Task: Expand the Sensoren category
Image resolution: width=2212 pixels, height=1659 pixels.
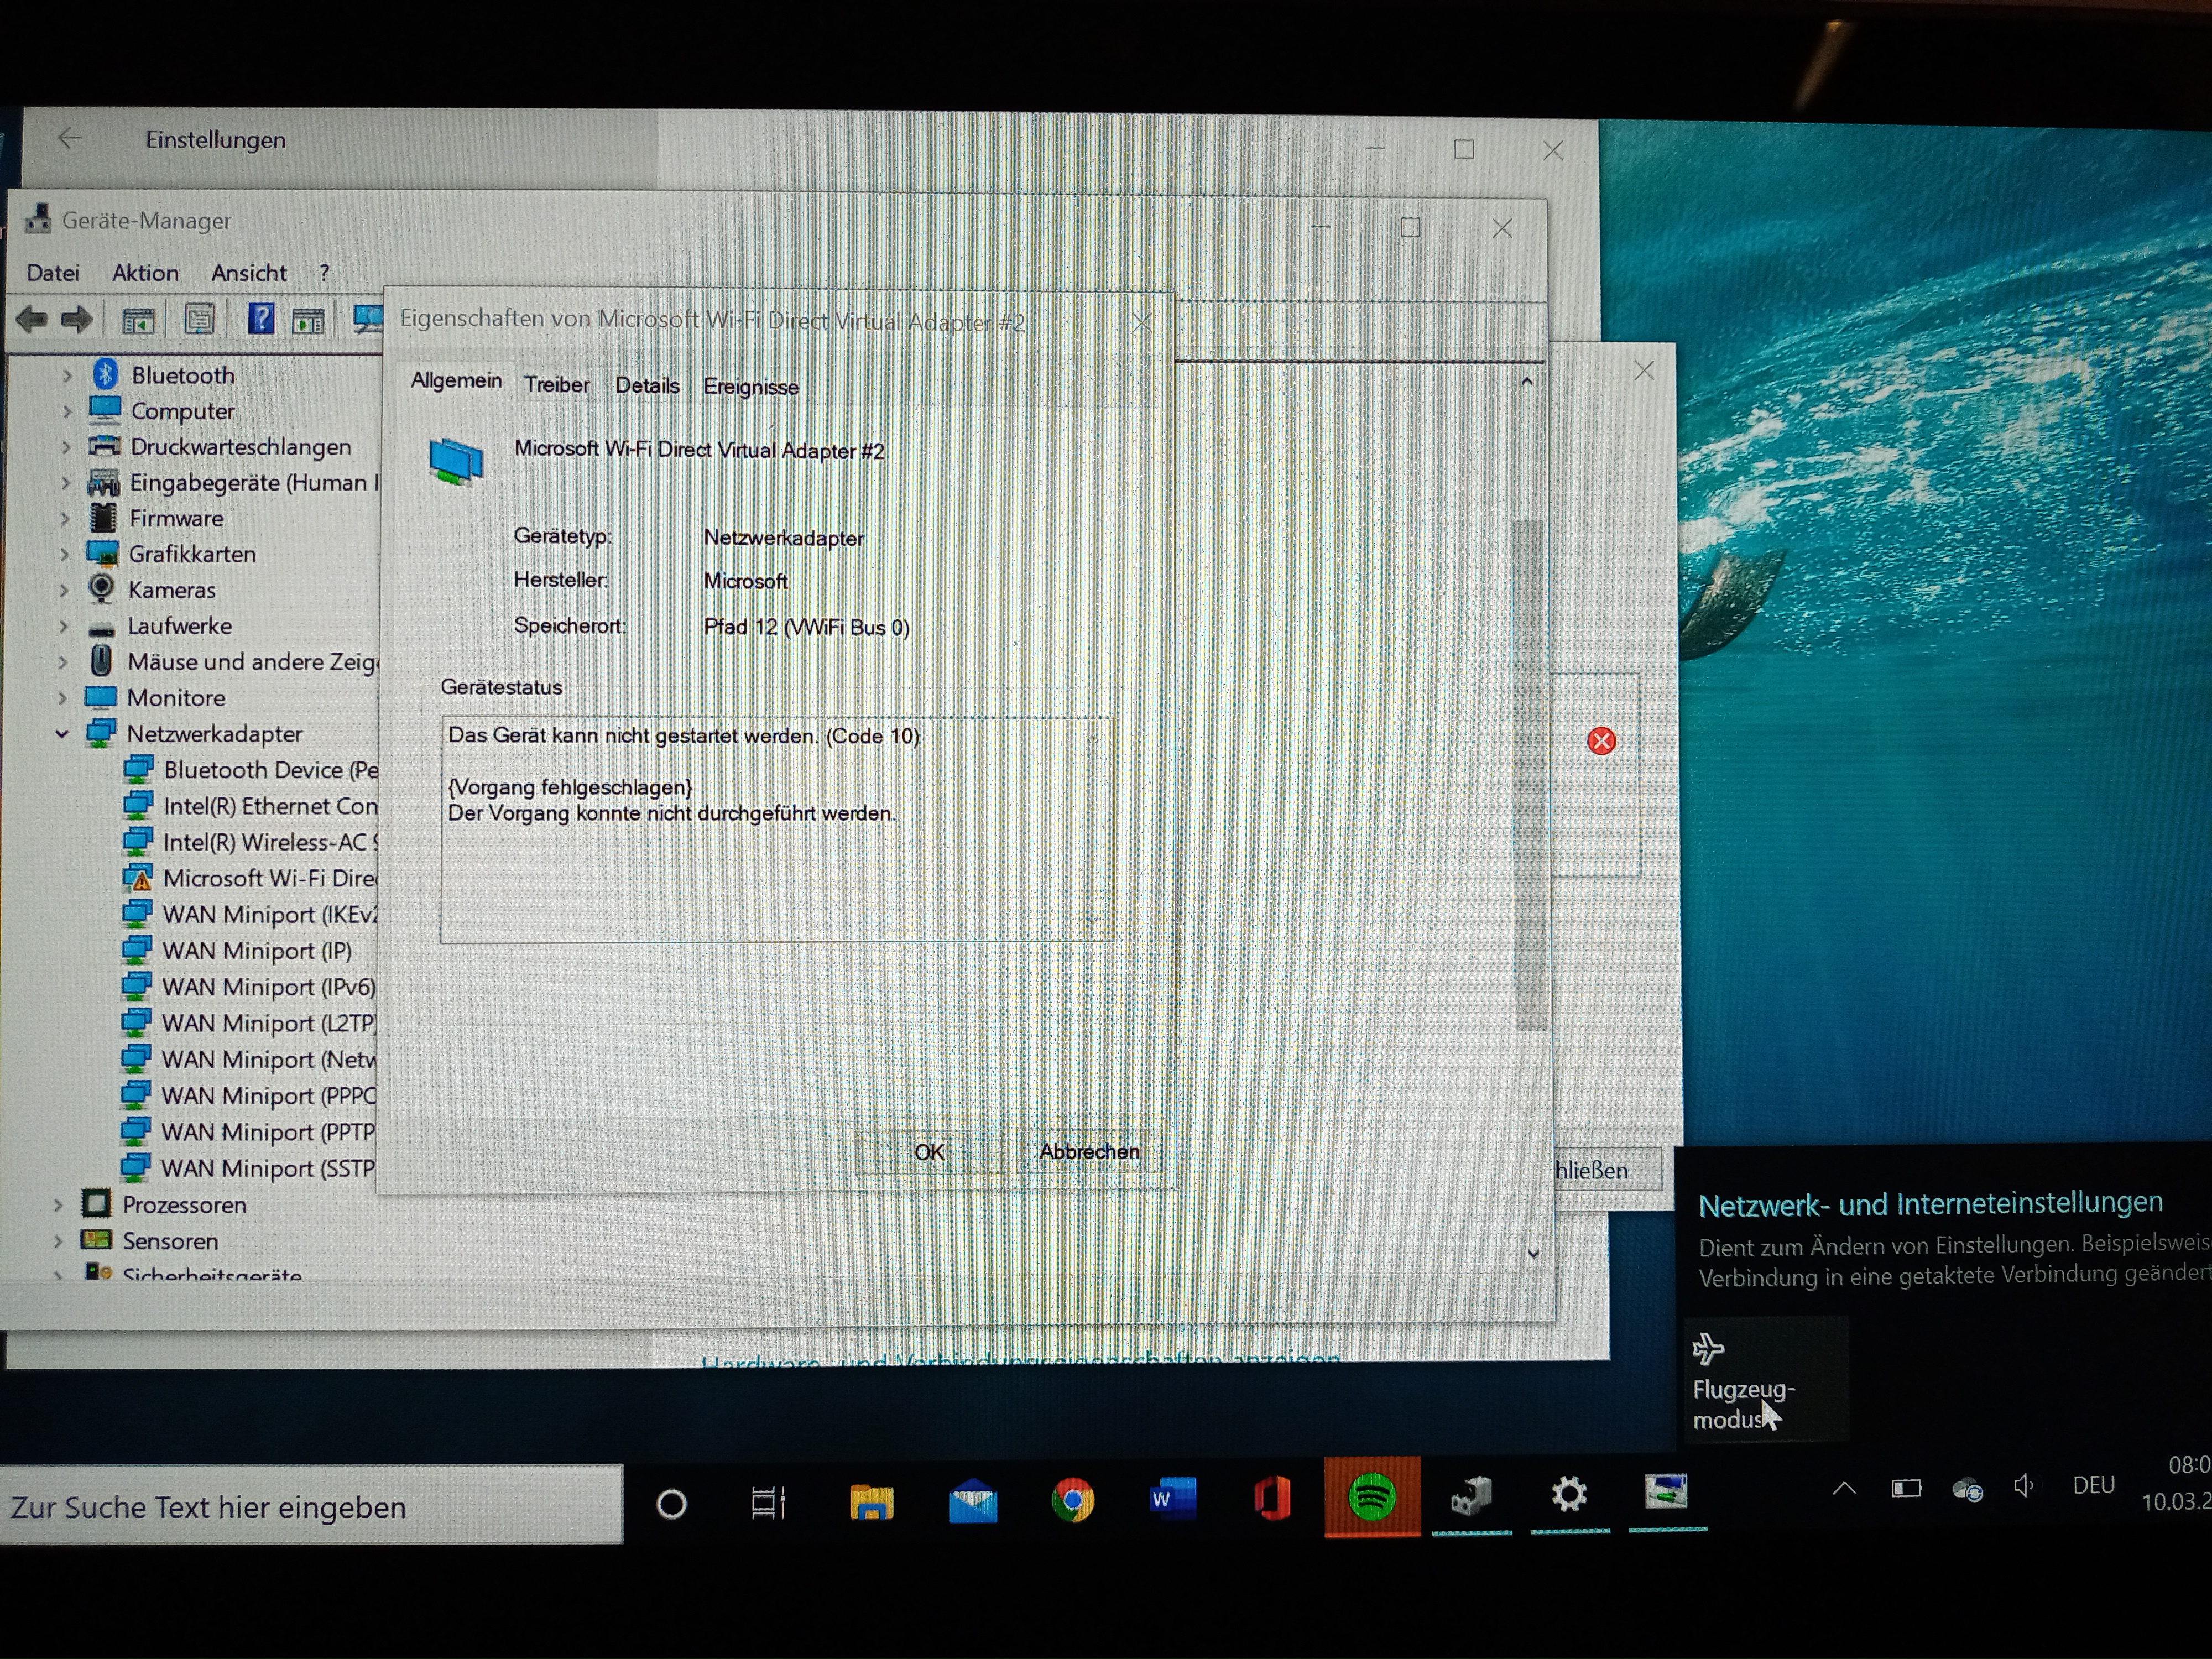Action: pyautogui.click(x=58, y=1241)
